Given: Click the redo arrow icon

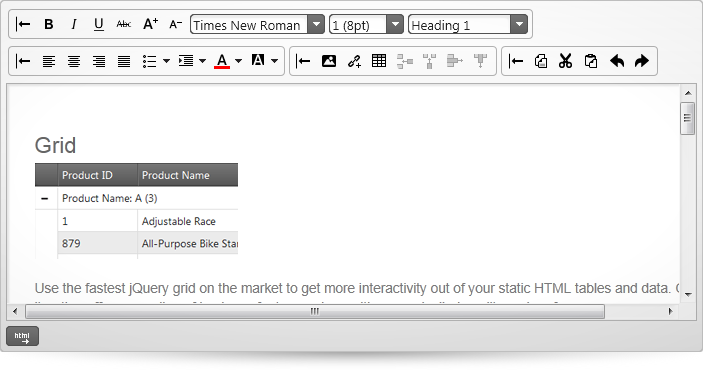Looking at the screenshot, I should [642, 61].
